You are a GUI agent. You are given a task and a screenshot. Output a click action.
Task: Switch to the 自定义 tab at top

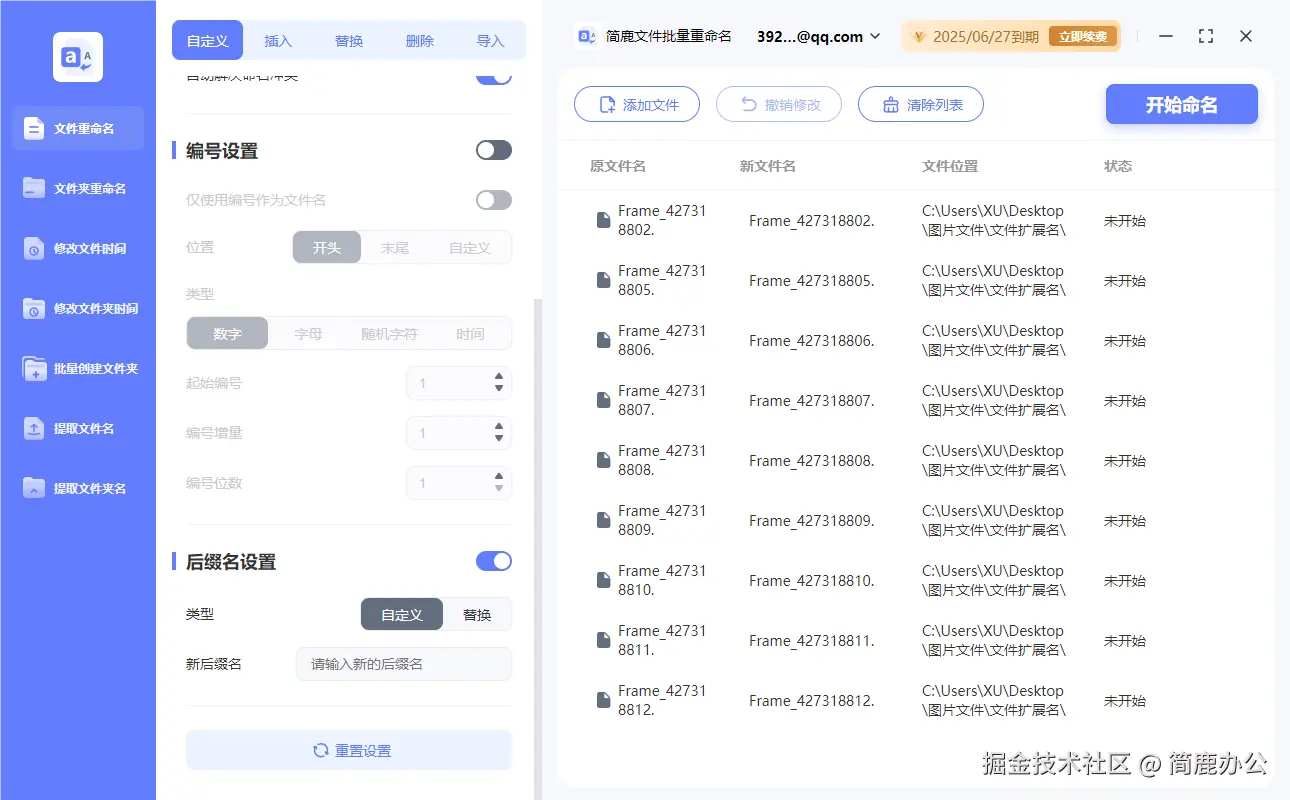[x=208, y=41]
